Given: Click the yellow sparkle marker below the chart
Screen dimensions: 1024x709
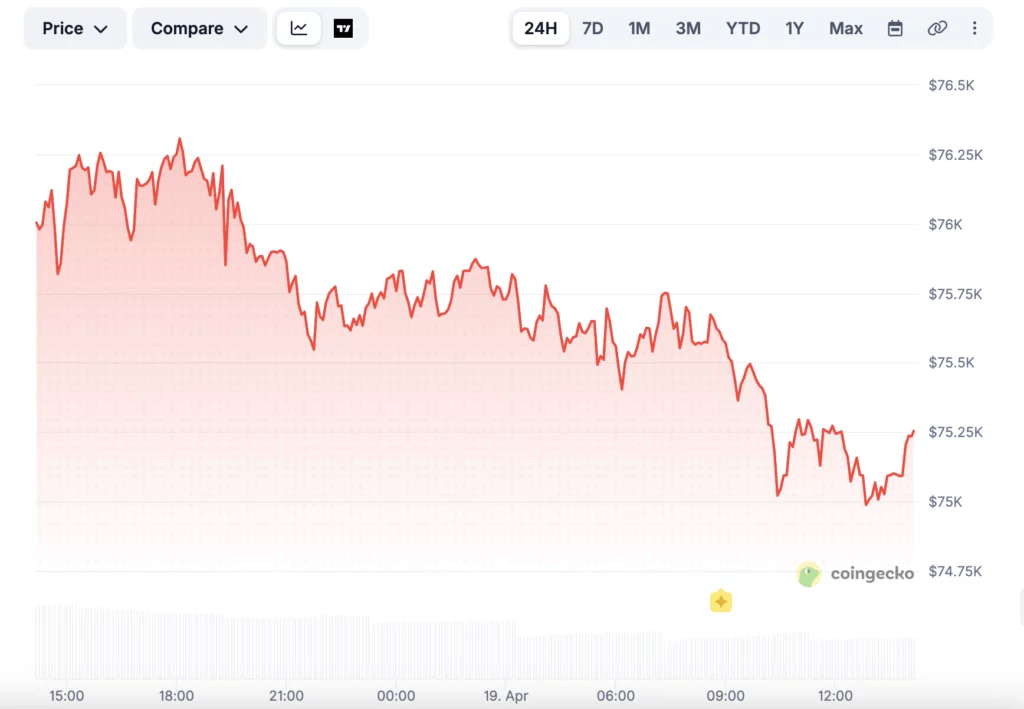Looking at the screenshot, I should point(722,600).
